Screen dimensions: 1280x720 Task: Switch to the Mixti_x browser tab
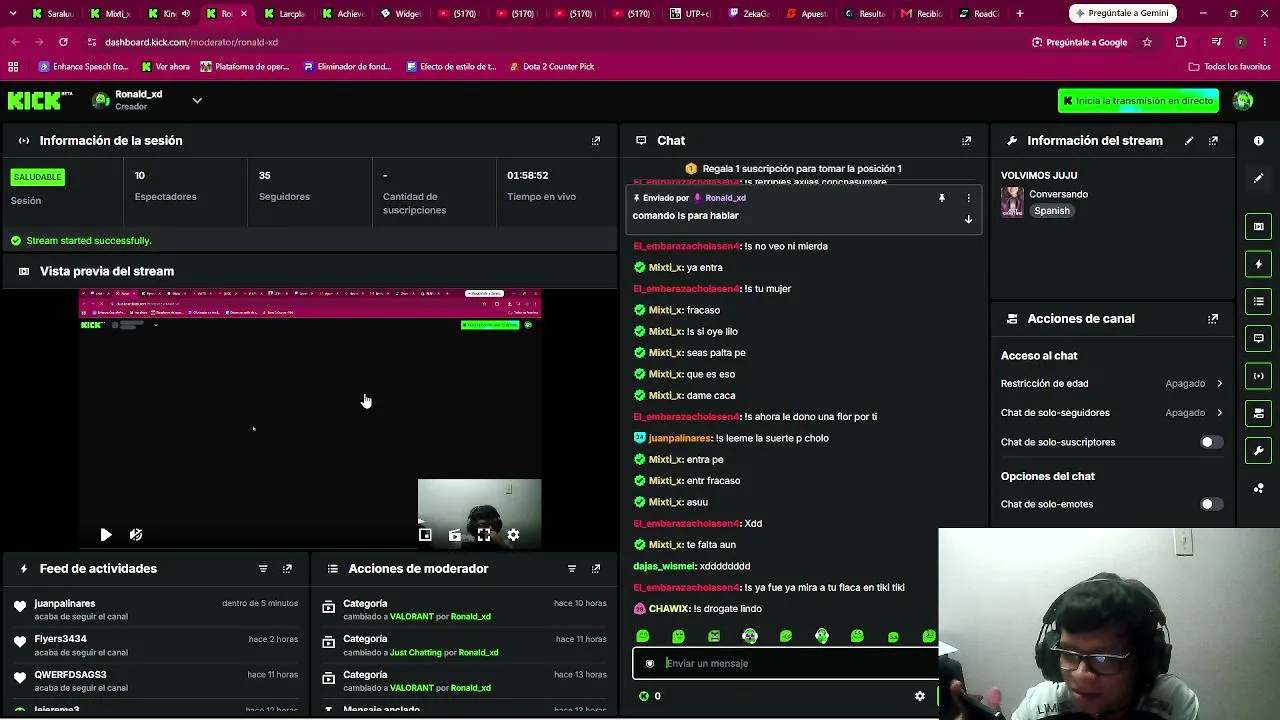[x=111, y=14]
